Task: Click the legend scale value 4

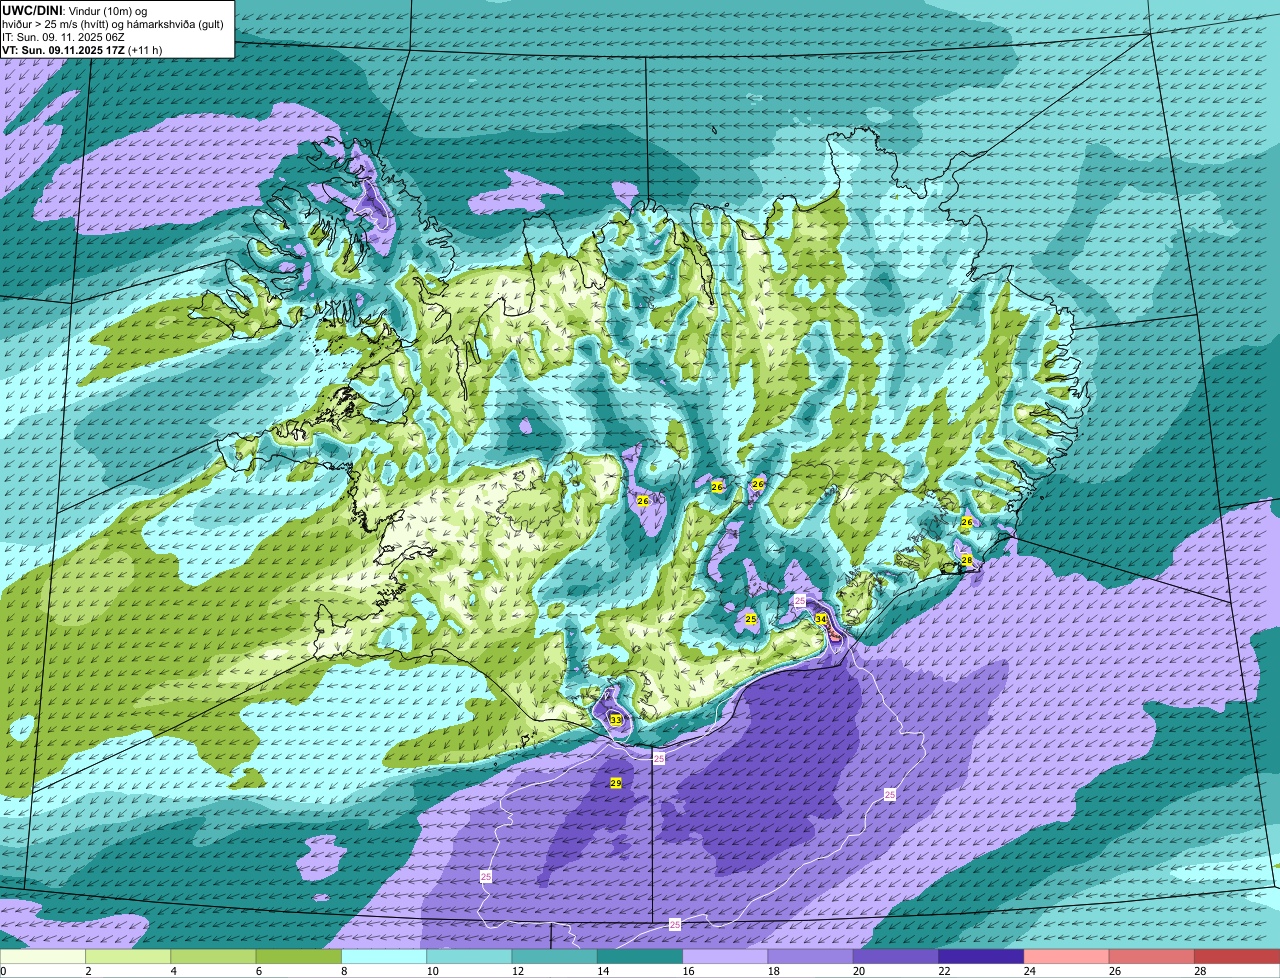Action: click(x=173, y=971)
